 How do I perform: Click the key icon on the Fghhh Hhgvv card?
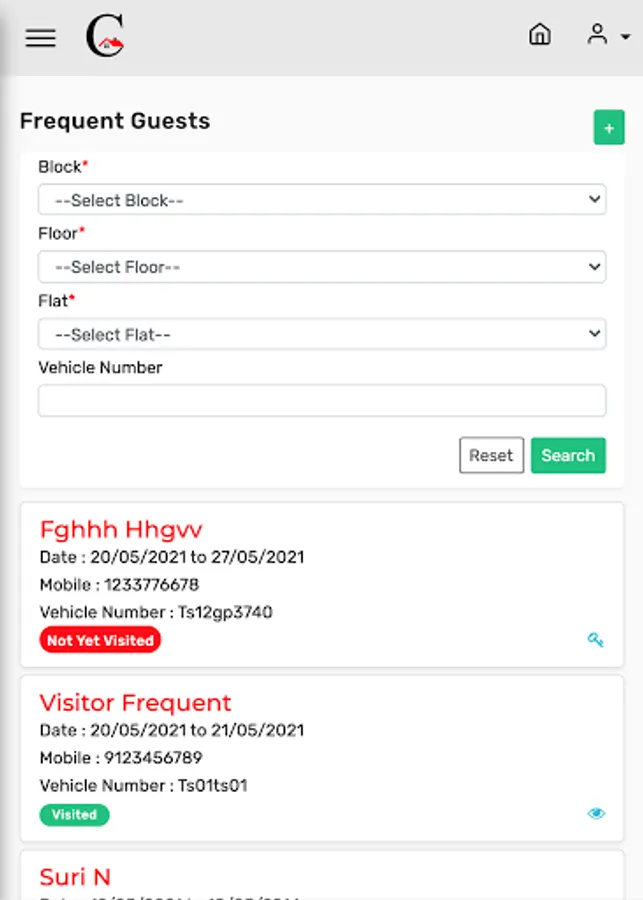click(596, 640)
